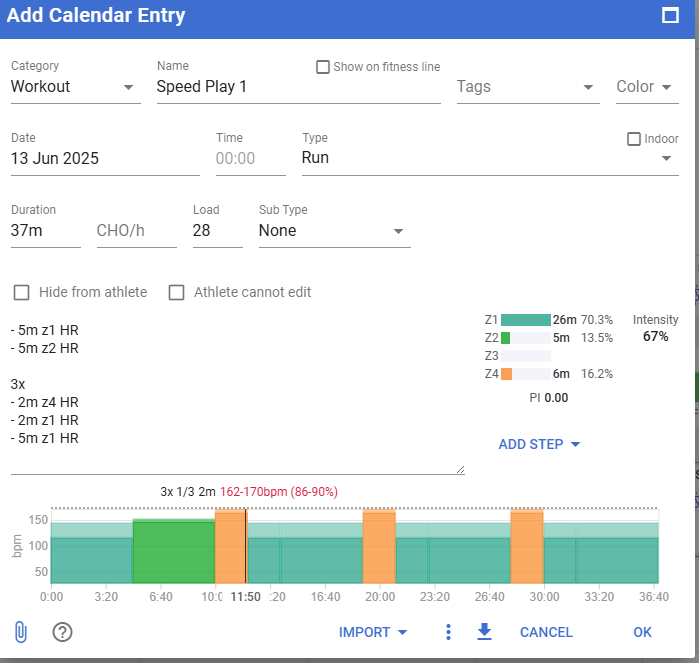Click the download workout icon

point(484,632)
